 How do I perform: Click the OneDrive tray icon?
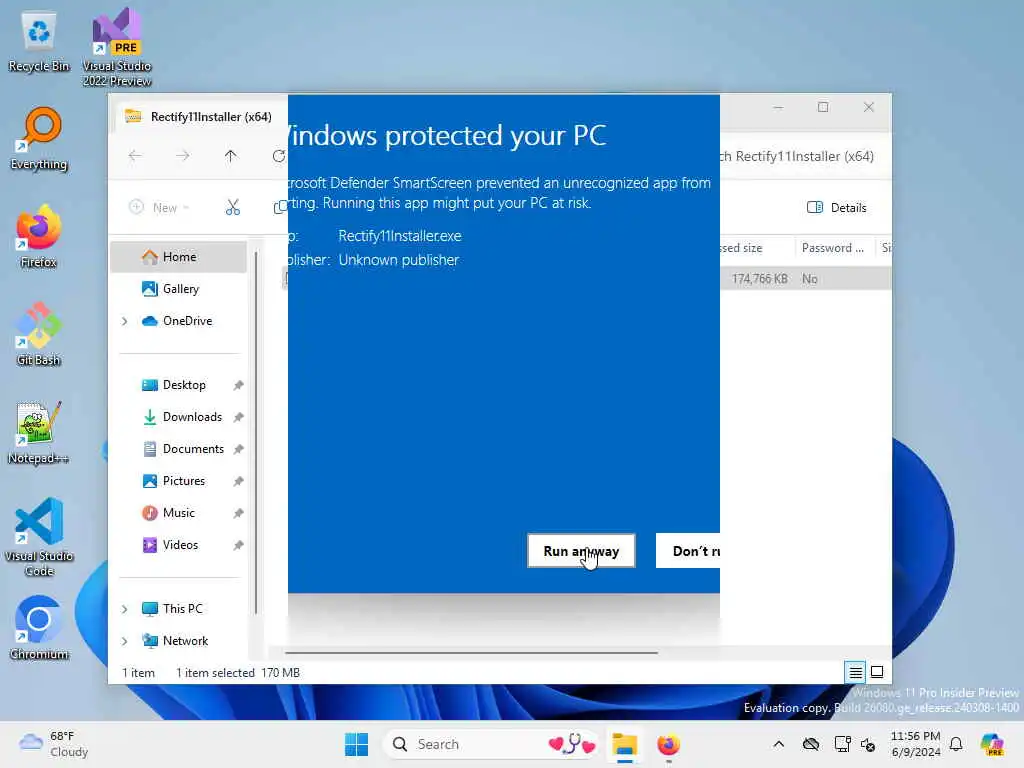click(x=811, y=744)
